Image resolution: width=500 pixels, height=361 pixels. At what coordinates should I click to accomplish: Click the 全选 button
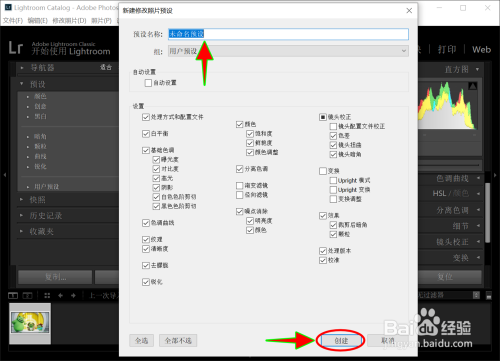[141, 340]
